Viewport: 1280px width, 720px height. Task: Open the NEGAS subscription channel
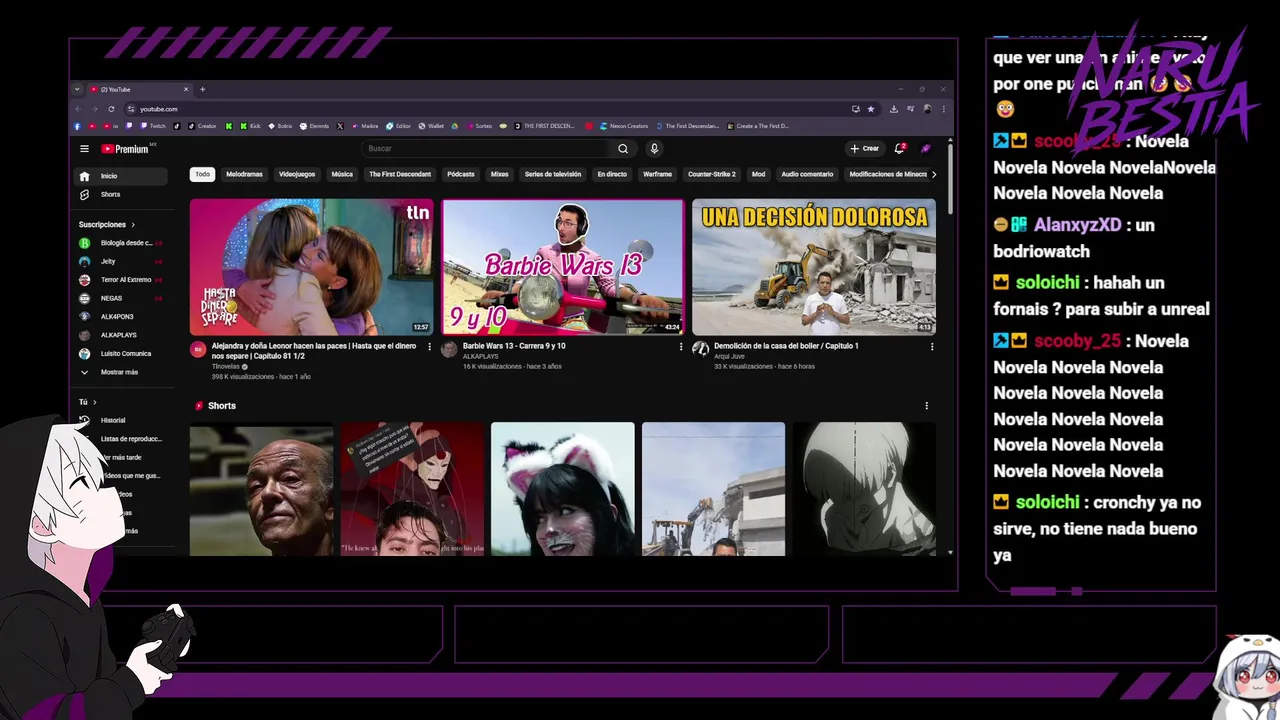pos(121,298)
